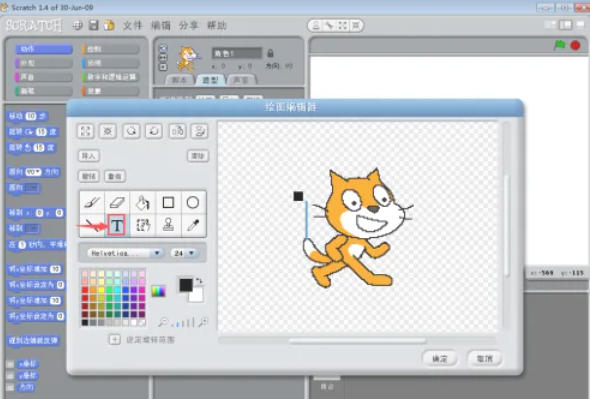
Task: Open the rainbow gradient color picker
Action: coord(158,291)
